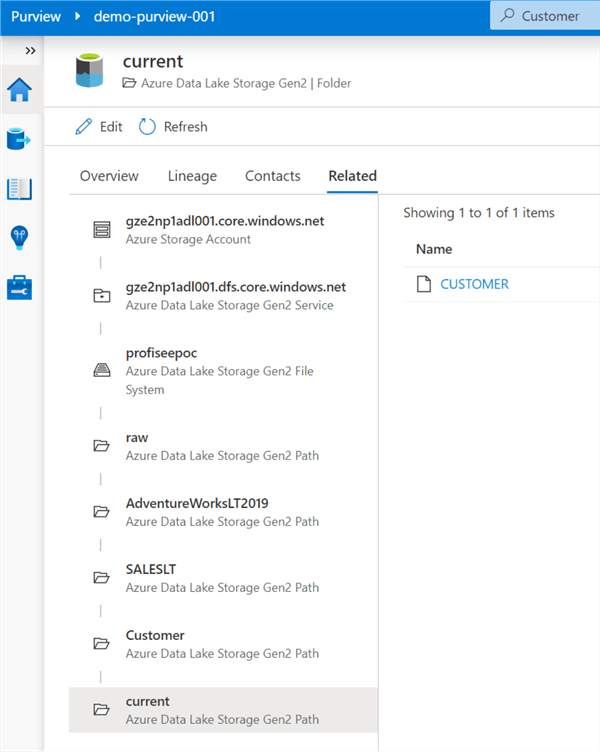Select the current path node in hierarchy
Screen dimensions: 600x752
223,710
